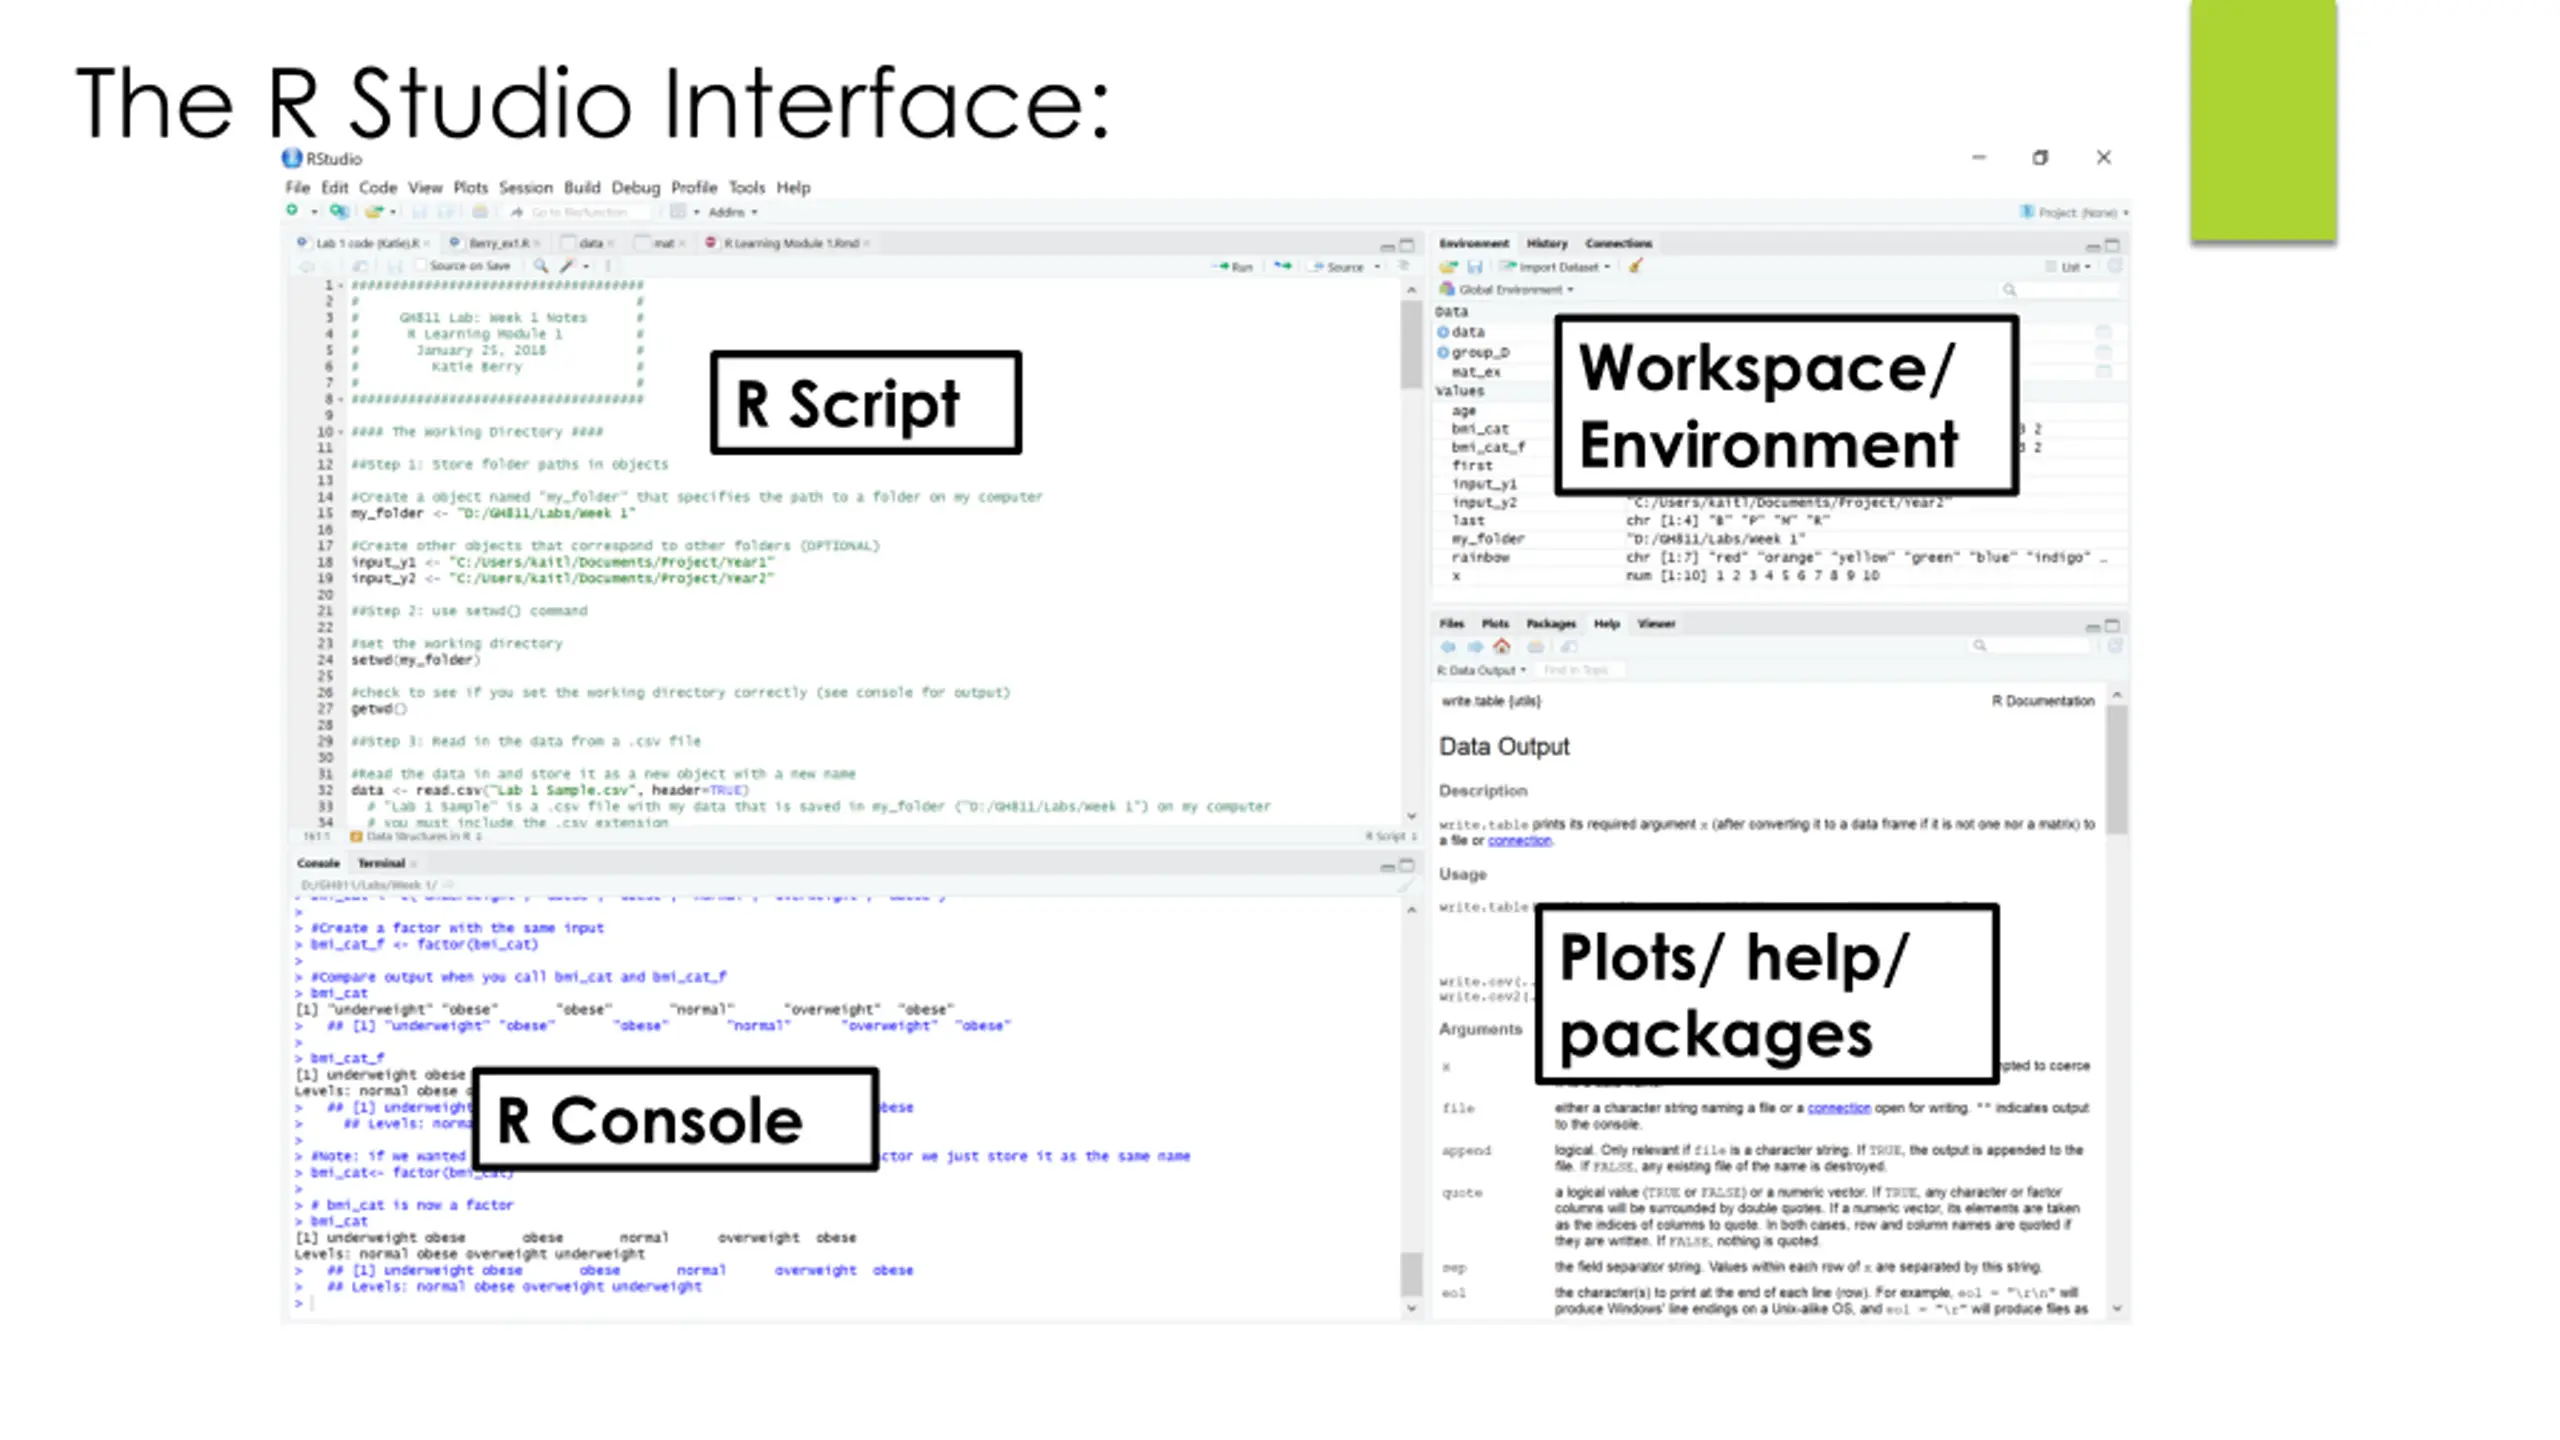The height and width of the screenshot is (1440, 2560).
Task: Open the List view dropdown in Environment pane
Action: click(2069, 267)
